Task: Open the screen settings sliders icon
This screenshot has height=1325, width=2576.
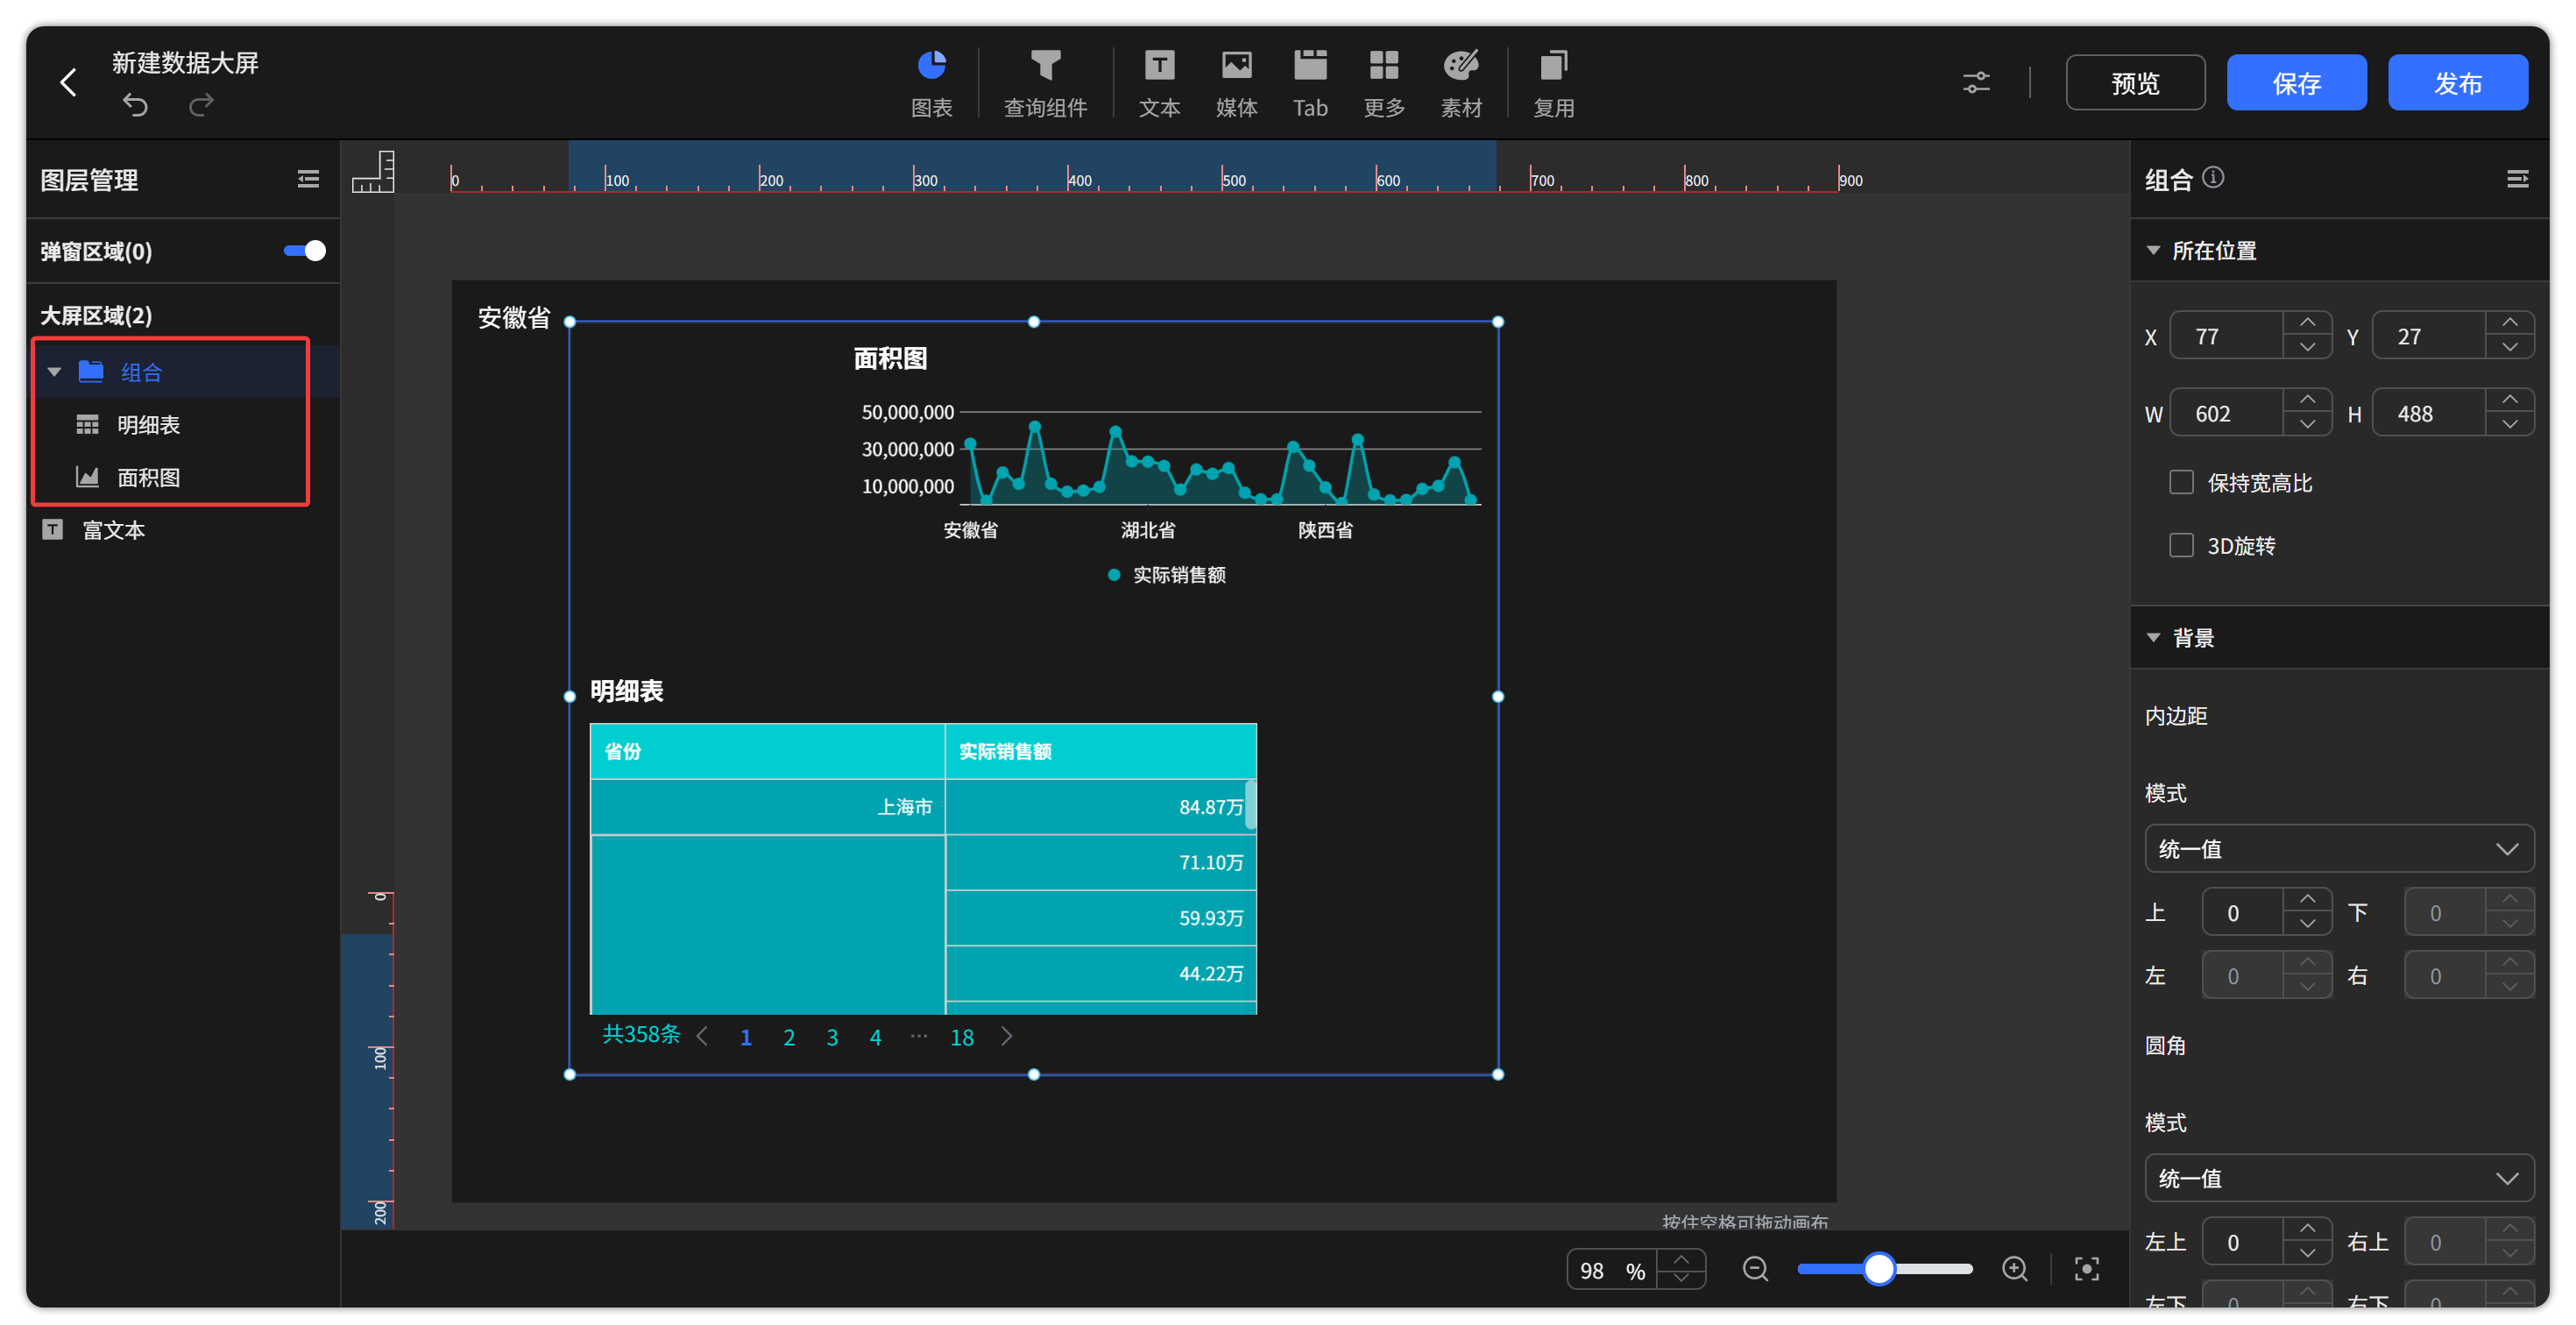Action: coord(1976,82)
